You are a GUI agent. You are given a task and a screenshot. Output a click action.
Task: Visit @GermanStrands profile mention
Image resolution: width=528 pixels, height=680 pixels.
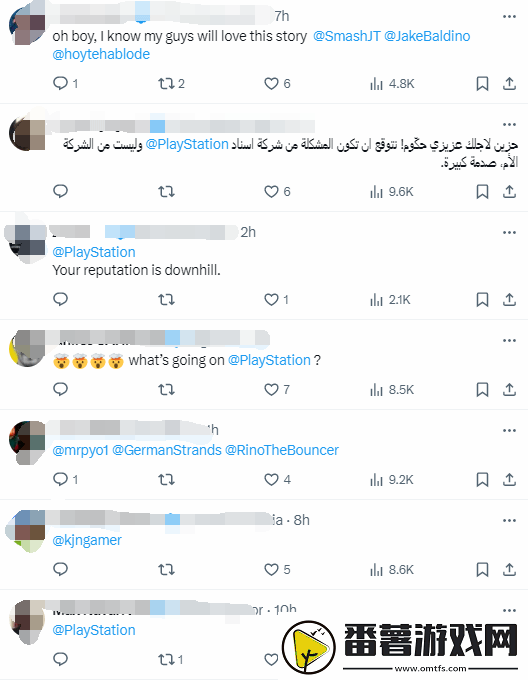(167, 450)
